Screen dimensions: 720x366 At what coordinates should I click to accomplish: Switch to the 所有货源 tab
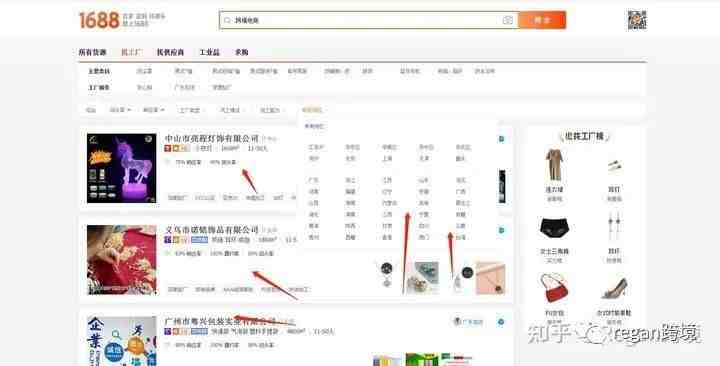[x=92, y=52]
